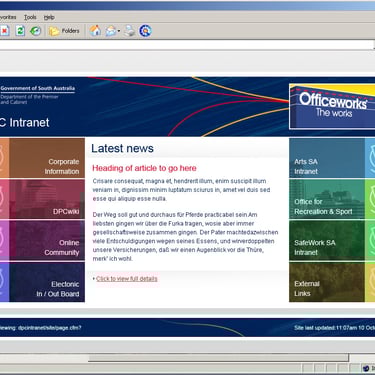Click inside the address bar field
Viewport: 375px width, 375px height.
(187, 45)
